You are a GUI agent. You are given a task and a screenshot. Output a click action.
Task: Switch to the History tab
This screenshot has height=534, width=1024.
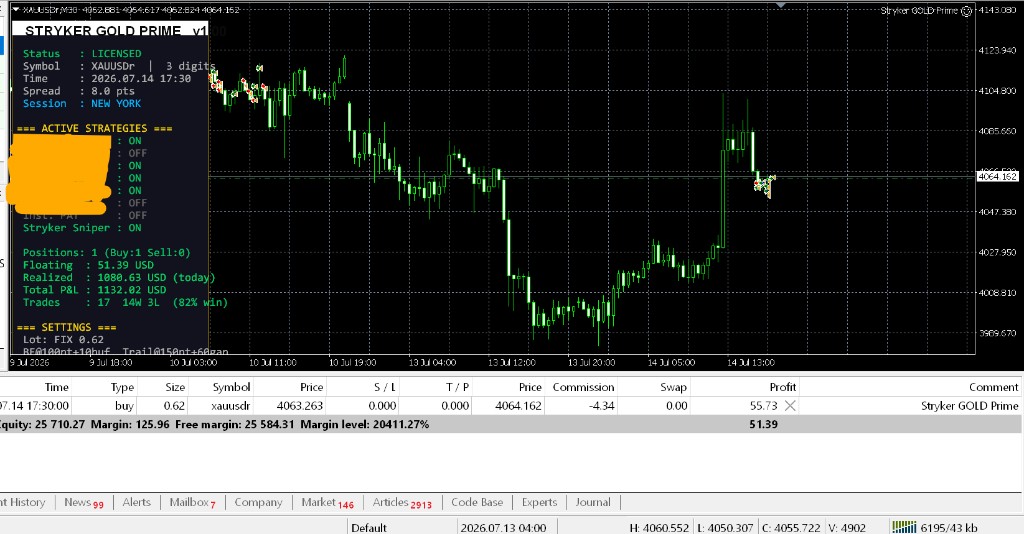pyautogui.click(x=23, y=502)
